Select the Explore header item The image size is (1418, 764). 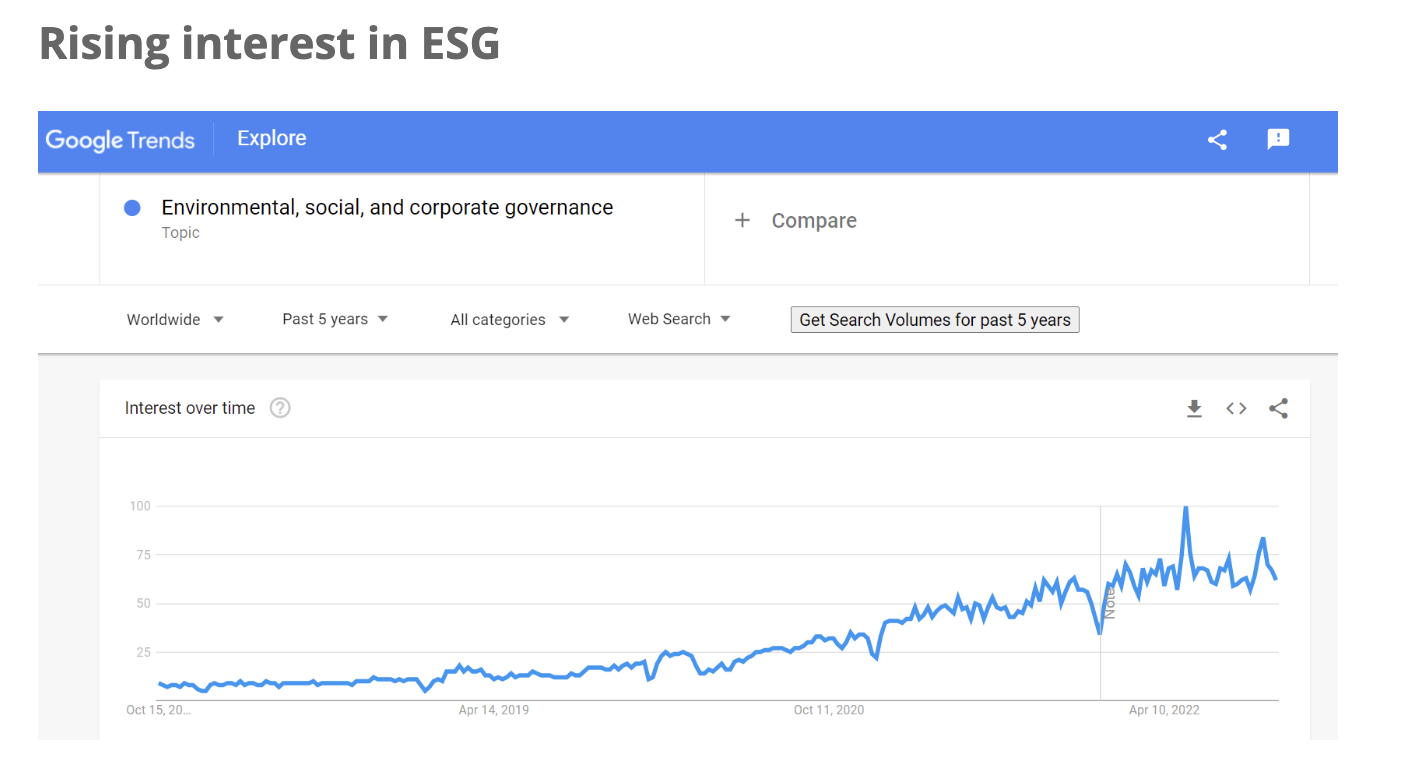(x=272, y=139)
